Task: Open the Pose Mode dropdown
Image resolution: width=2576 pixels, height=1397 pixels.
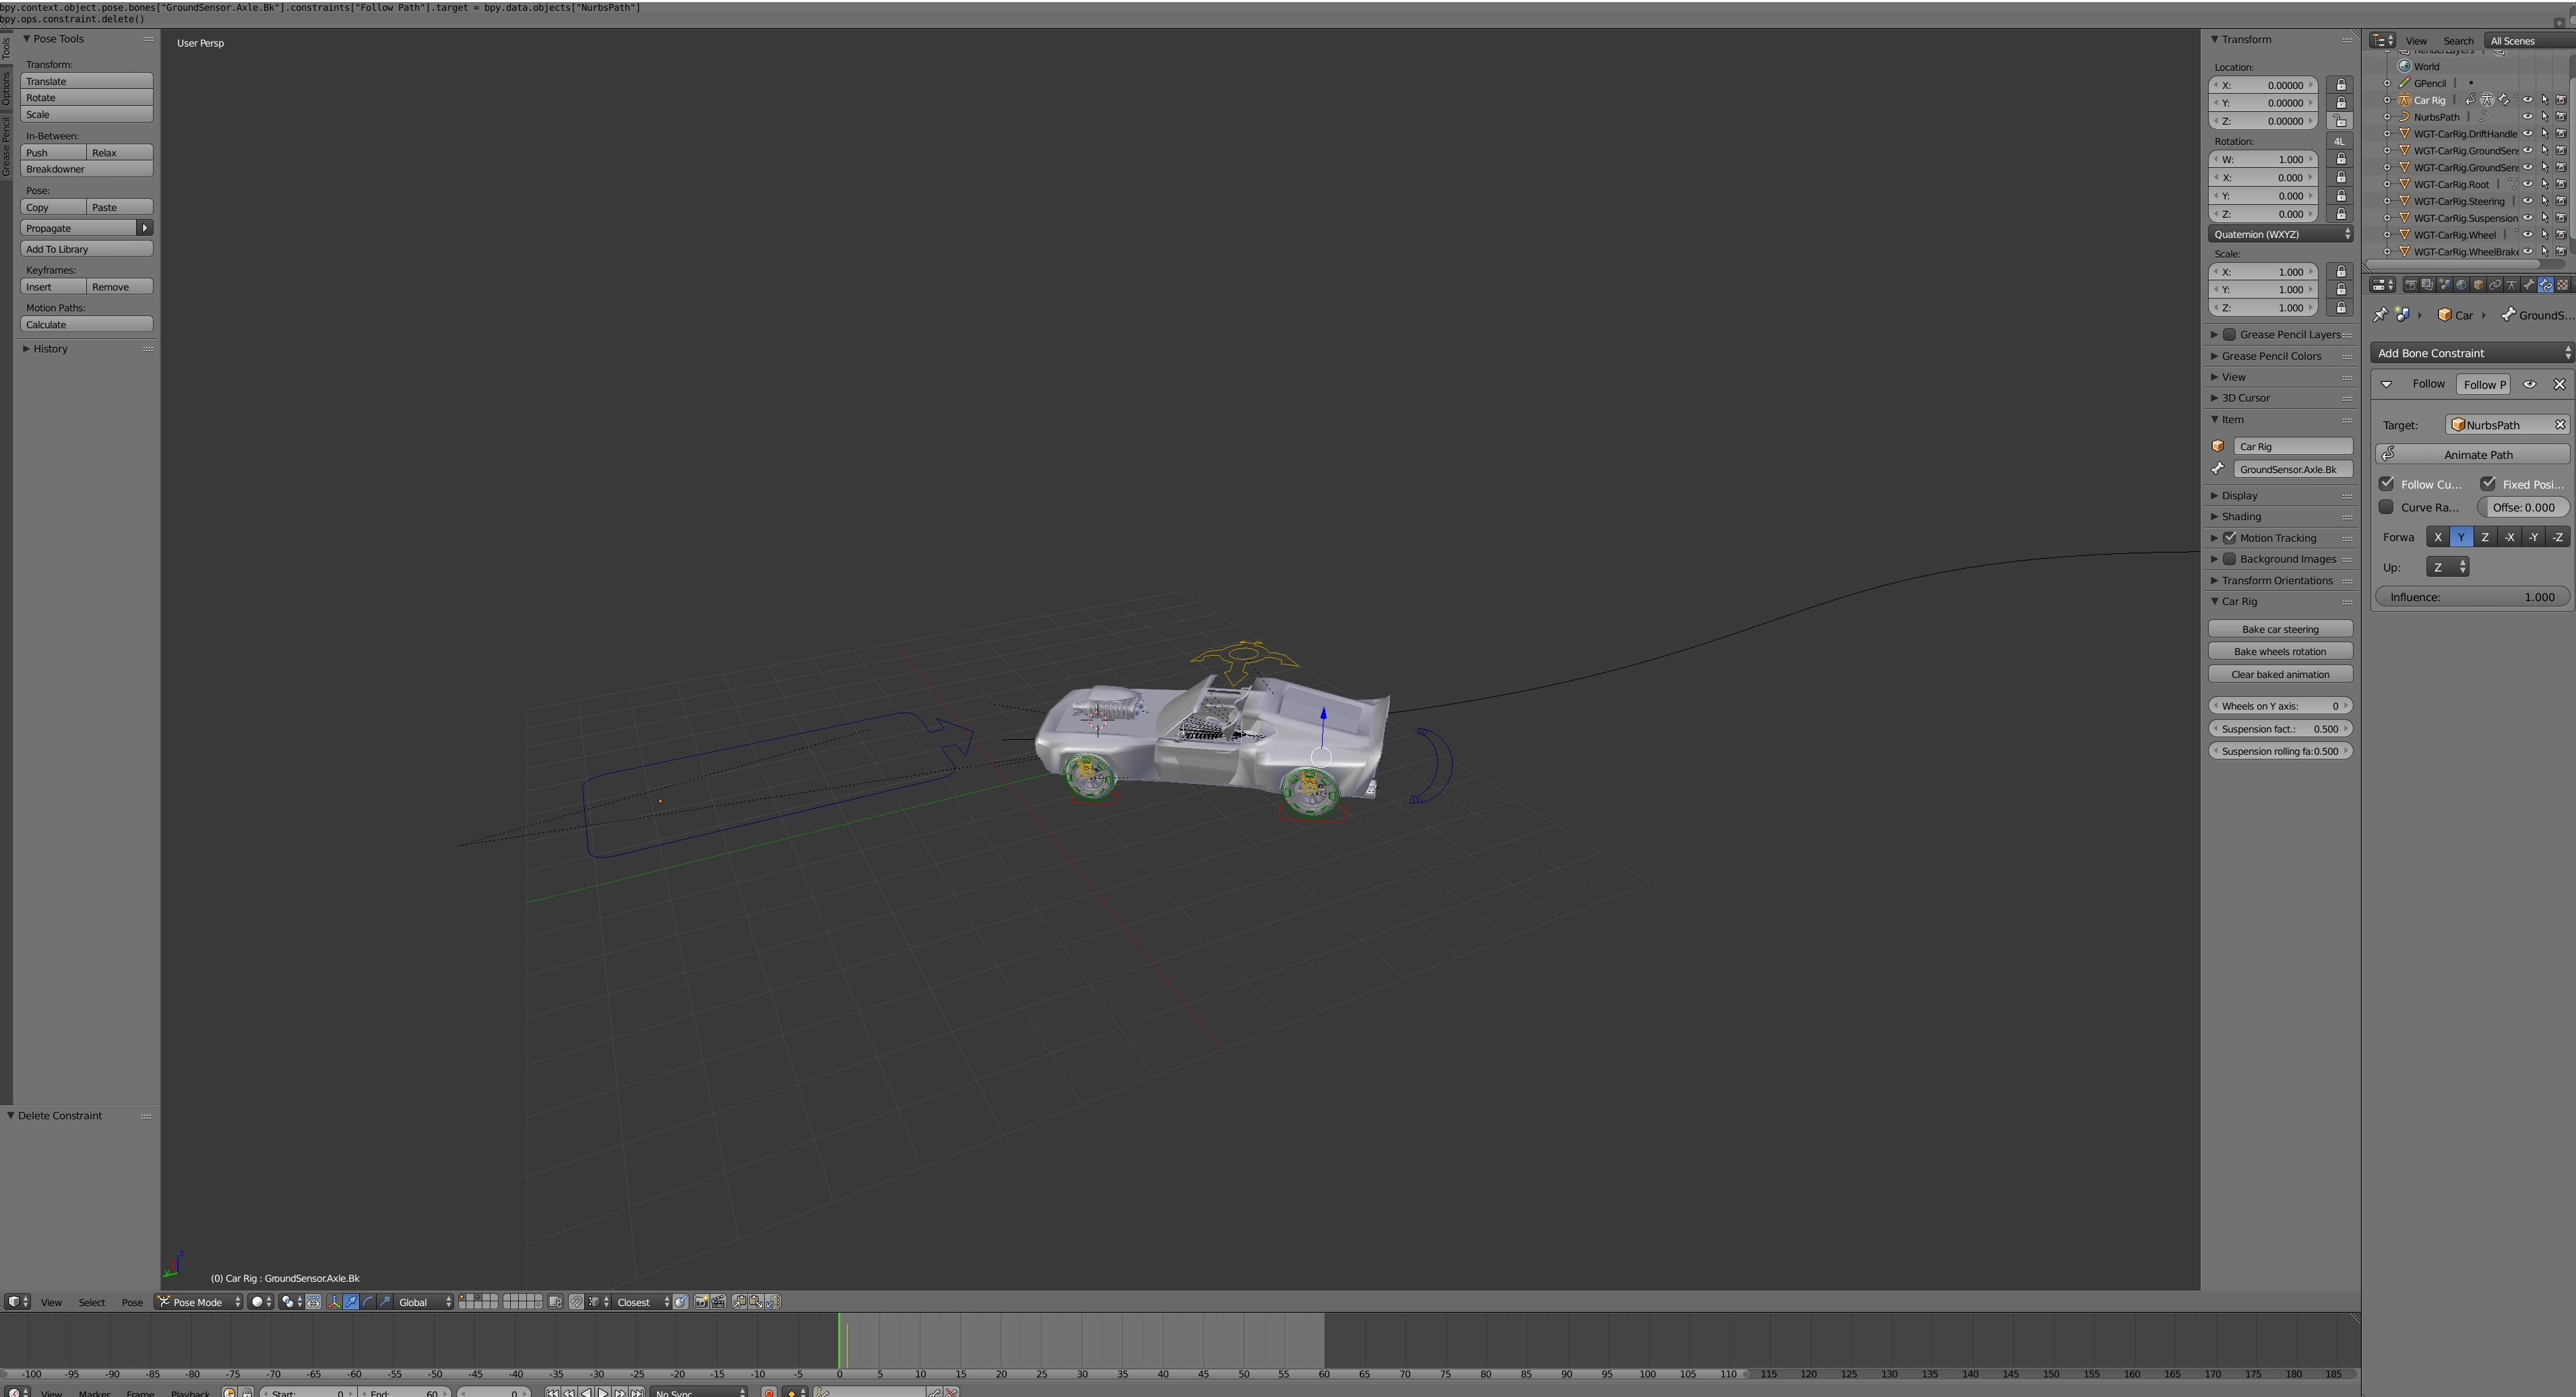Action: (x=199, y=1302)
